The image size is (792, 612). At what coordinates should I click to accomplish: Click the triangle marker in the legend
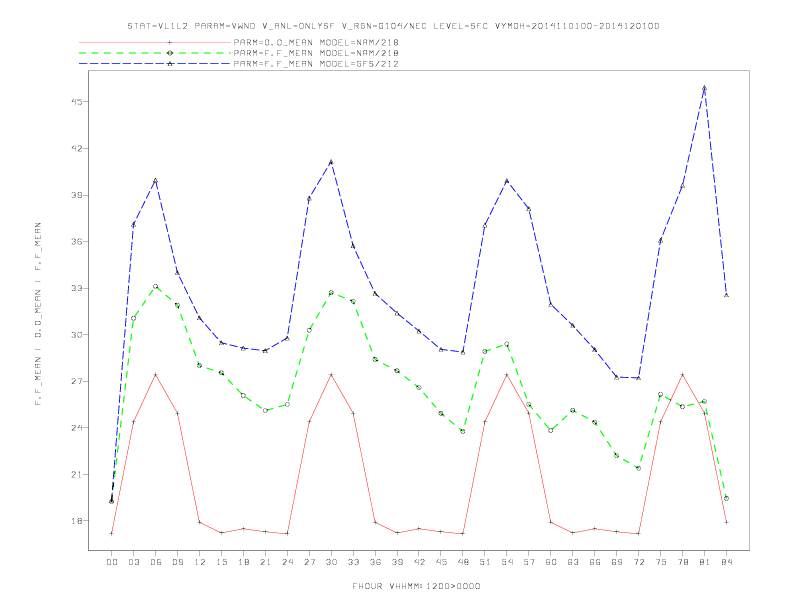pyautogui.click(x=170, y=64)
